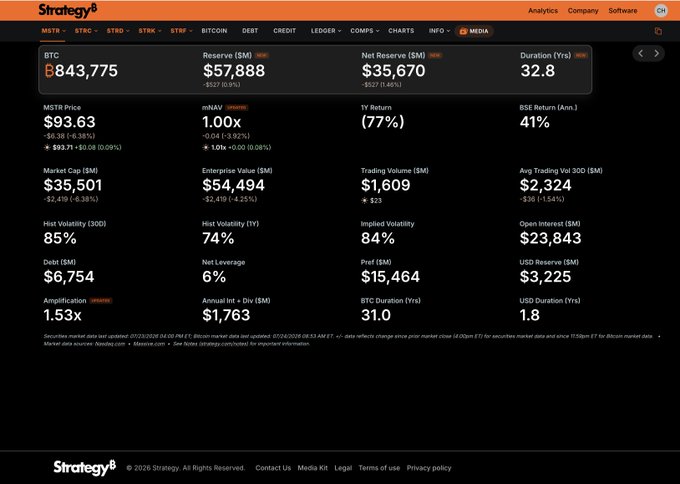680x484 pixels.
Task: Follow the Terms of use footer link
Action: tap(379, 468)
